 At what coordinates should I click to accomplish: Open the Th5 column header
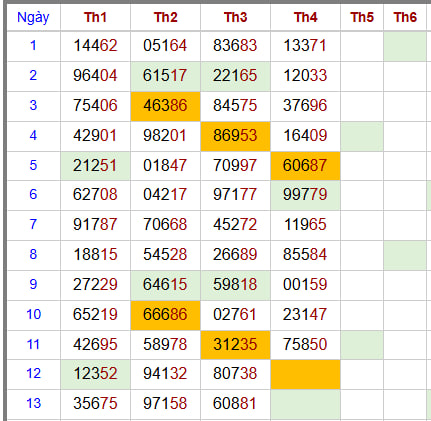(362, 17)
